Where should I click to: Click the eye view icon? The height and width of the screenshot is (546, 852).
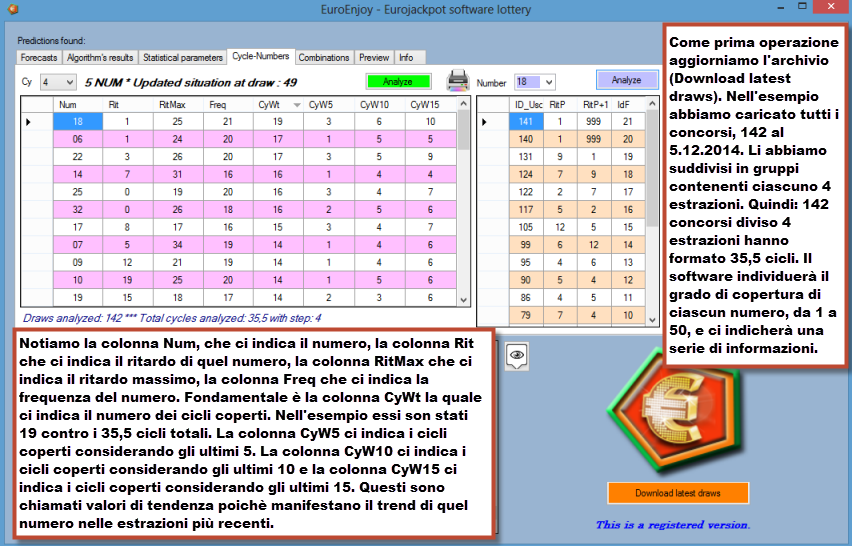[x=517, y=354]
